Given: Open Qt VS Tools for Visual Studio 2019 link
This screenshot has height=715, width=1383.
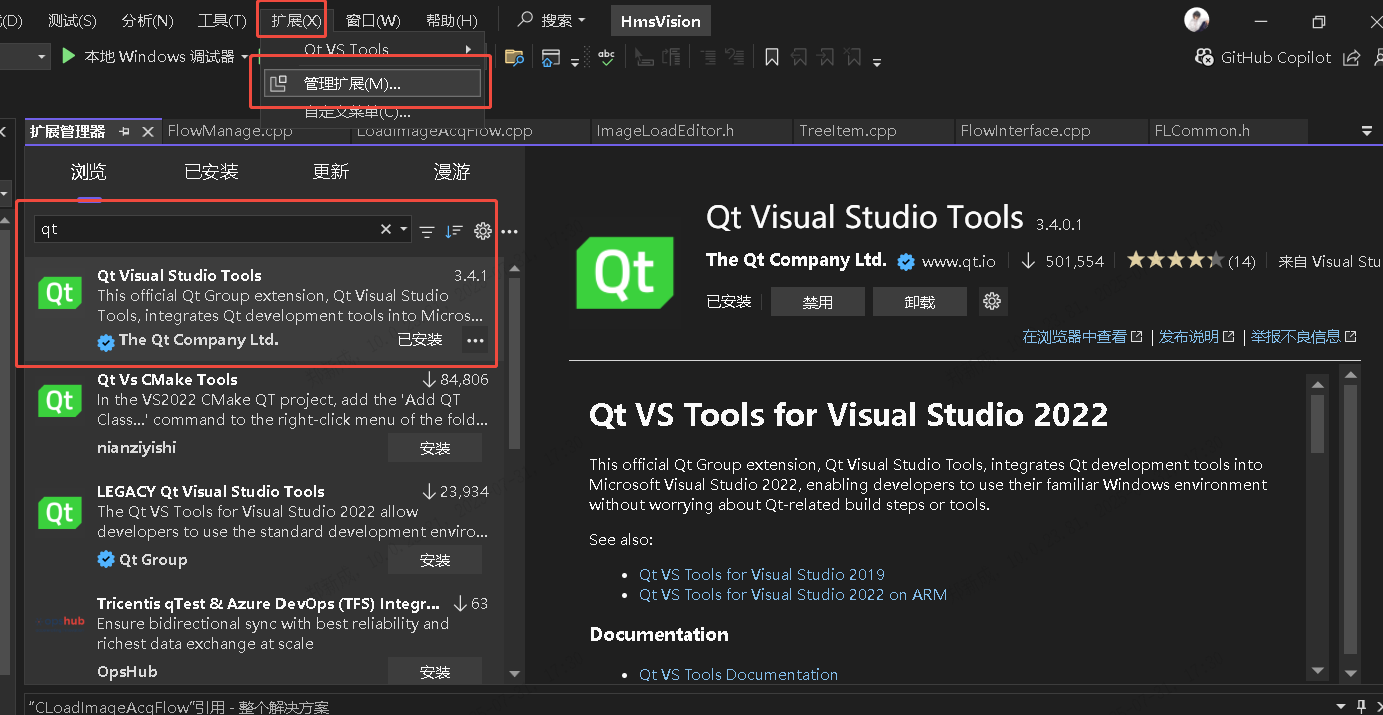Looking at the screenshot, I should click(762, 574).
